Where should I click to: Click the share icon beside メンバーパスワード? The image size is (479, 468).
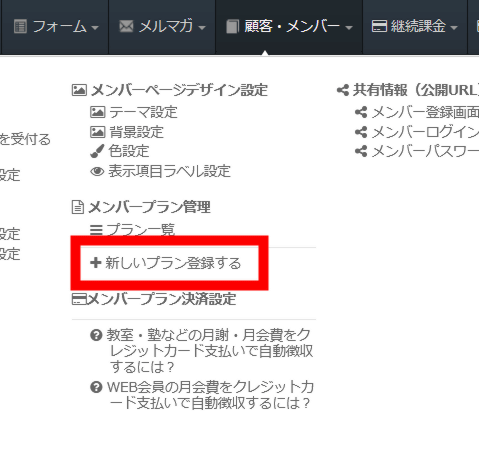[361, 151]
